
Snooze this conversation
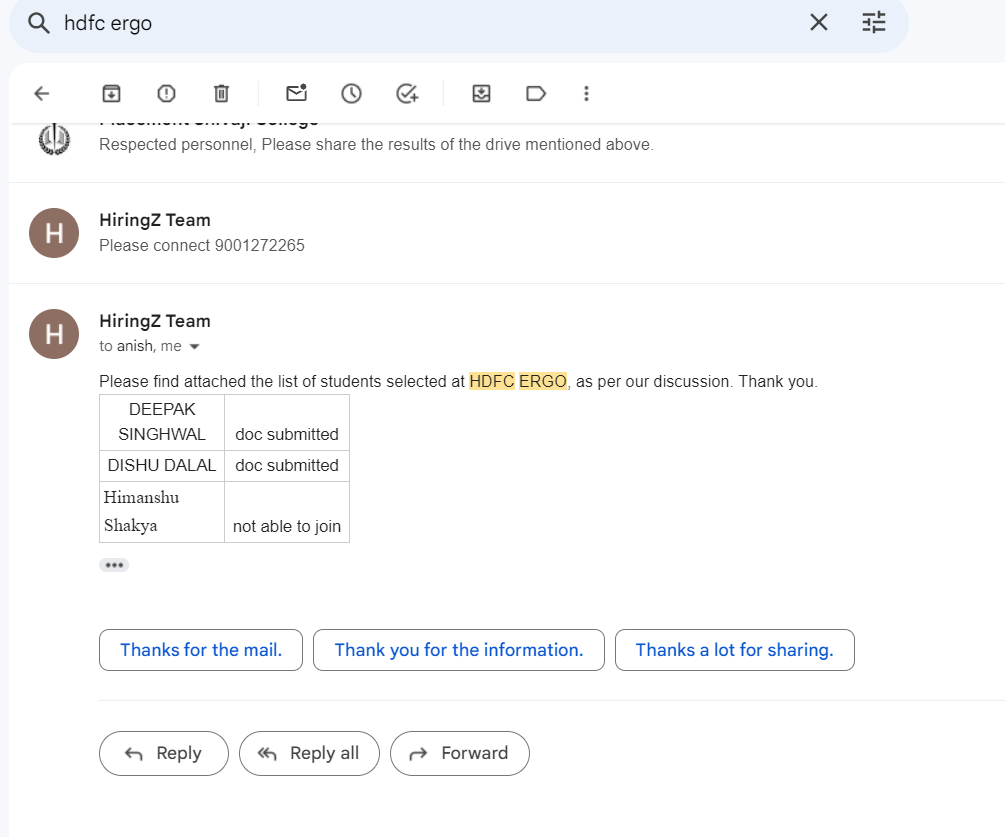point(351,94)
